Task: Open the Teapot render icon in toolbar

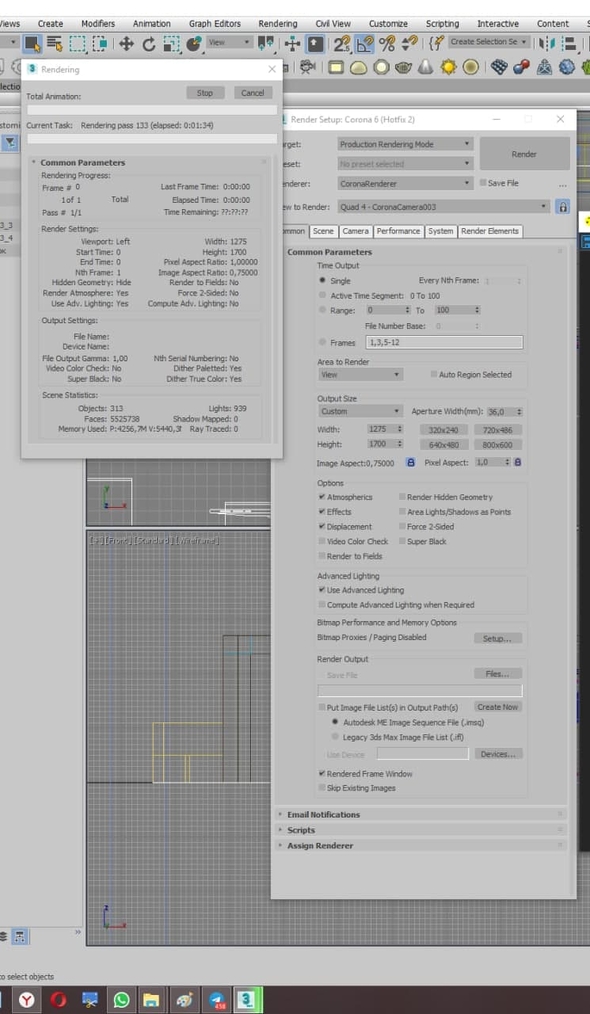Action: (x=404, y=67)
